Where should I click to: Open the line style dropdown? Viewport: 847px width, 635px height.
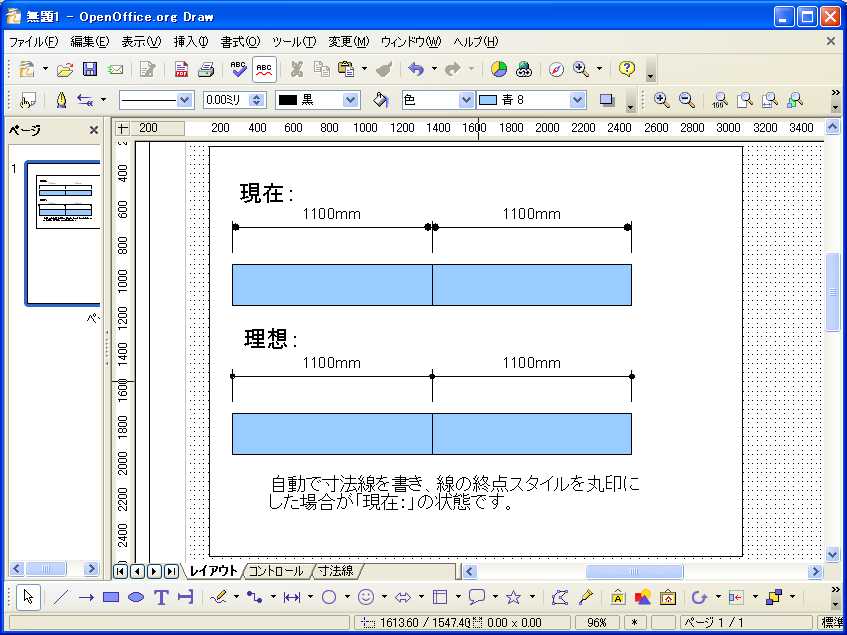pos(184,100)
